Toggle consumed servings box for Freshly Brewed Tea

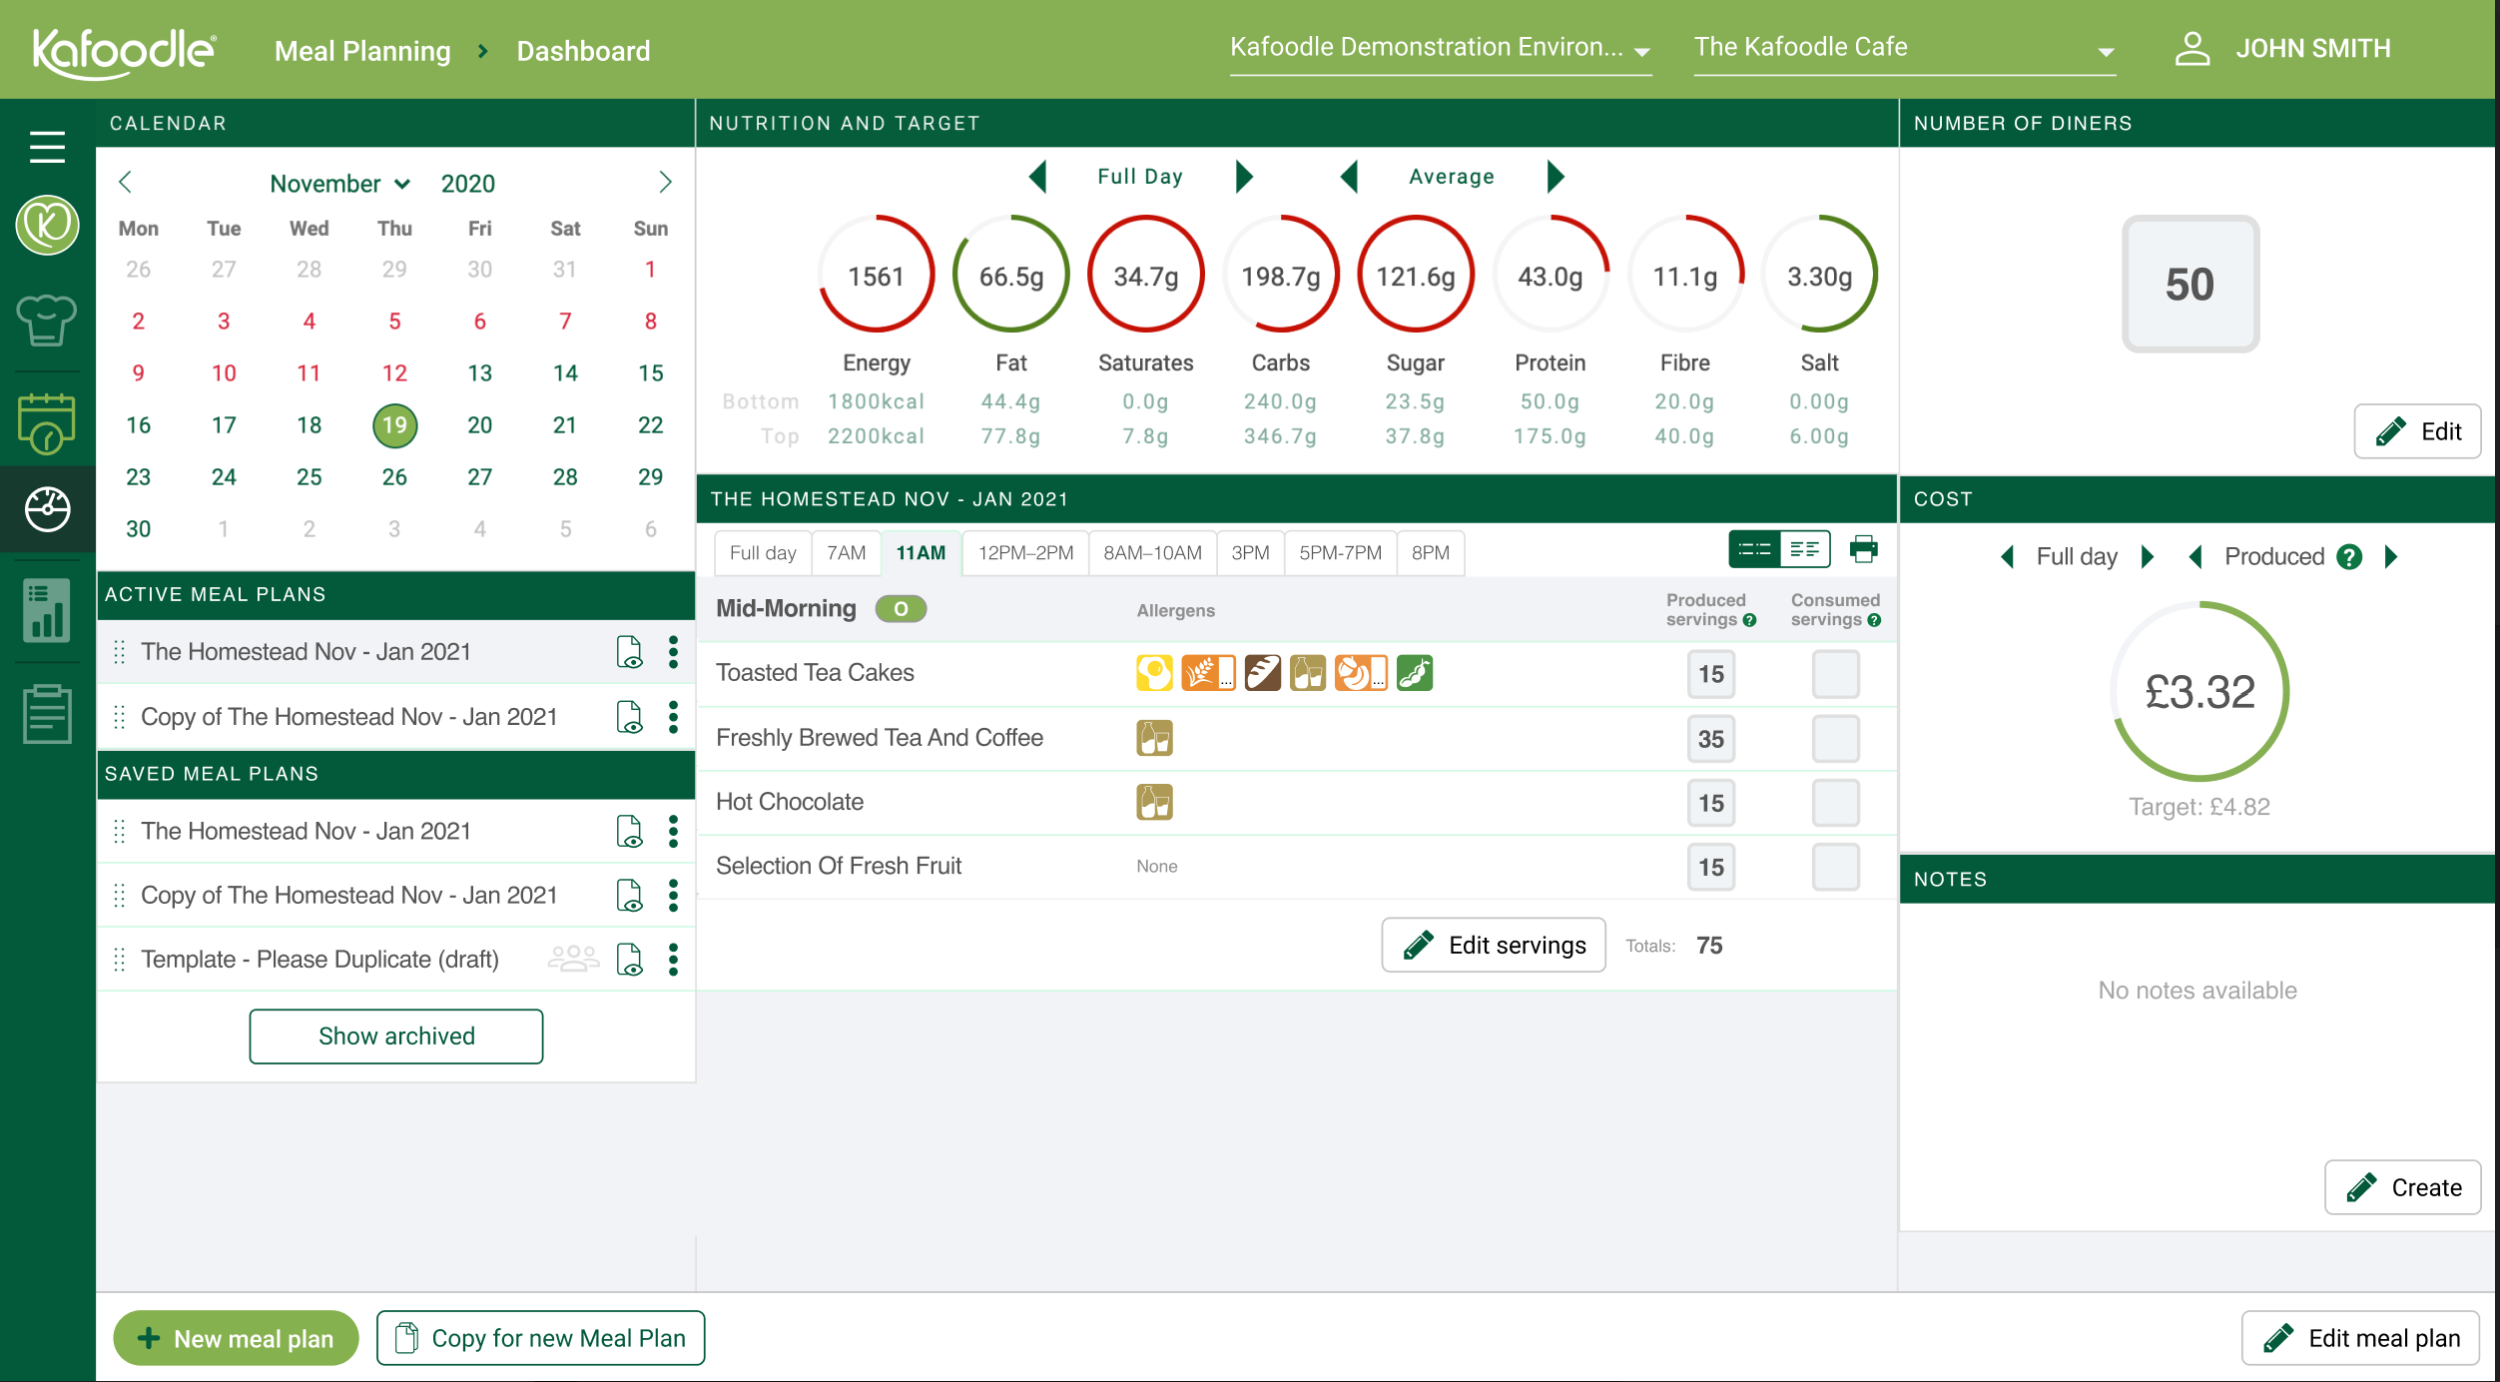1835,739
